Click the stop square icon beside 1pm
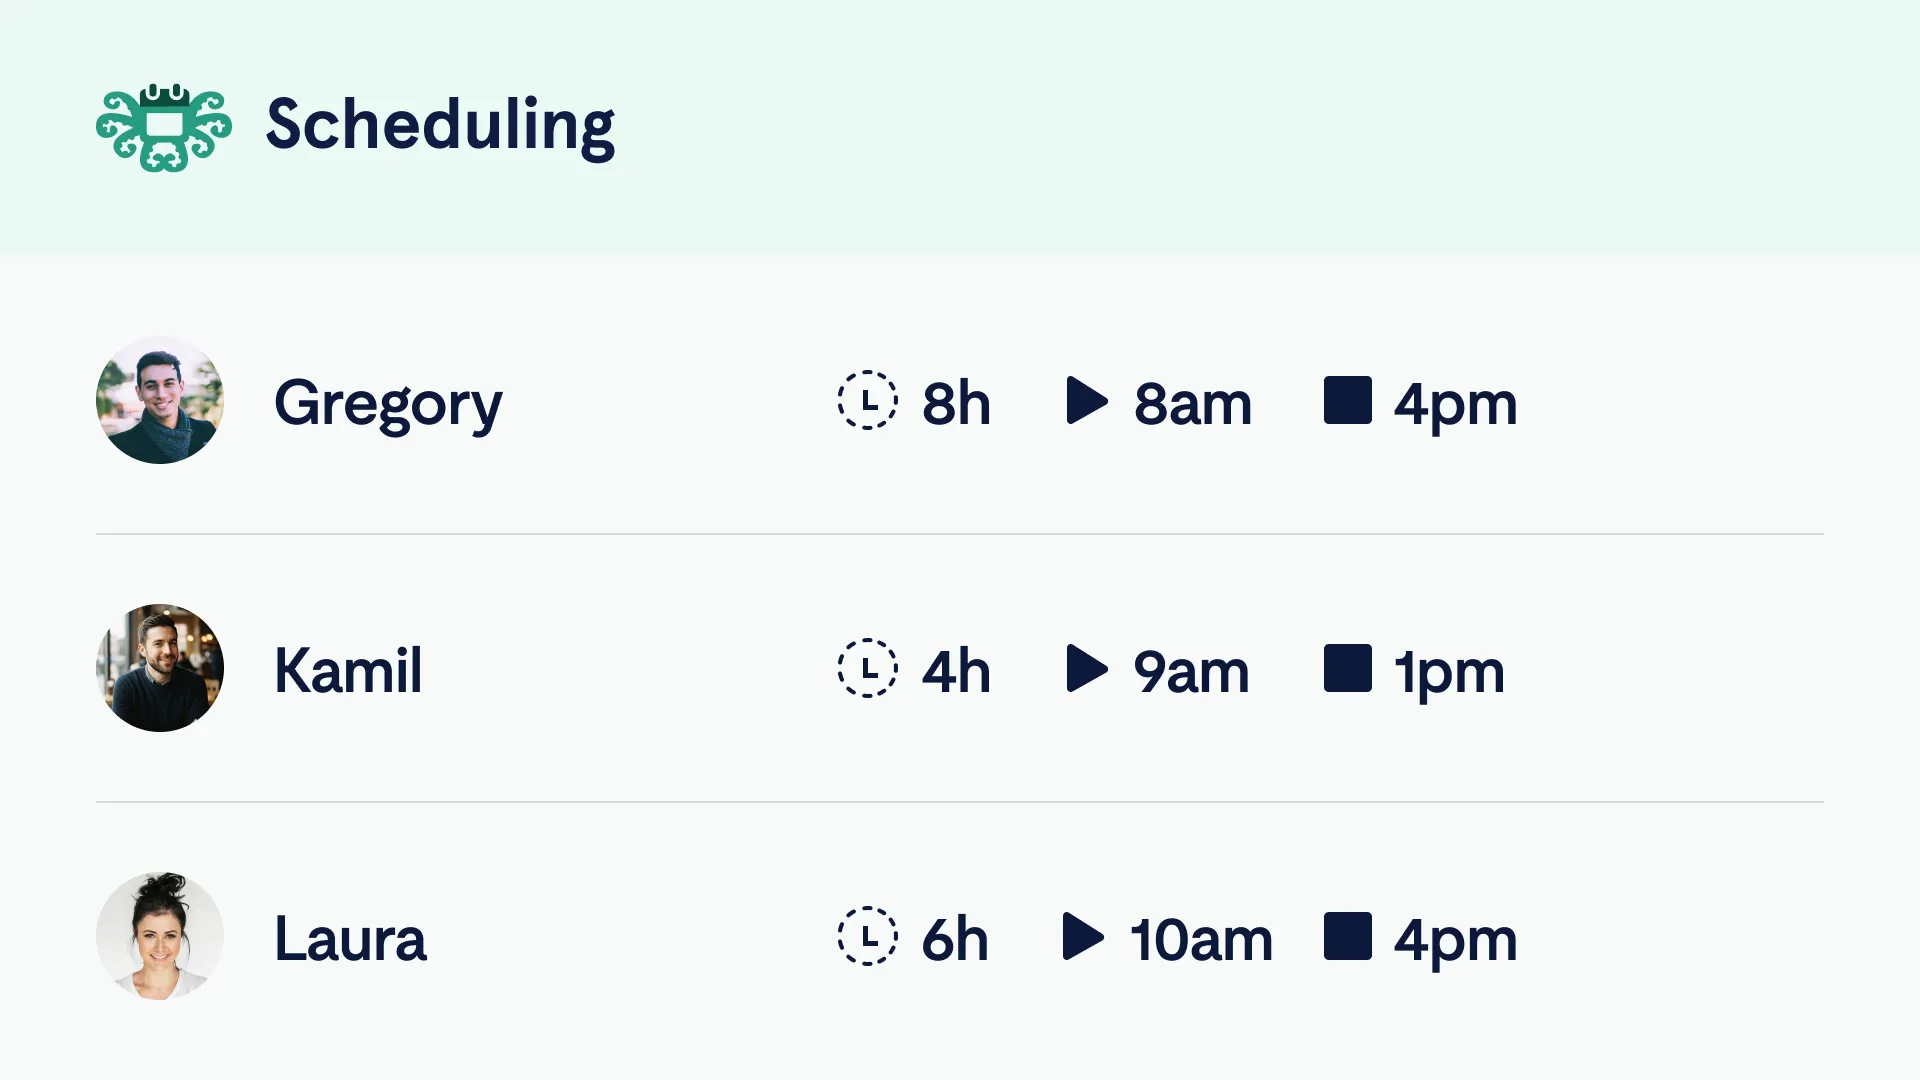This screenshot has height=1080, width=1920. (1347, 668)
